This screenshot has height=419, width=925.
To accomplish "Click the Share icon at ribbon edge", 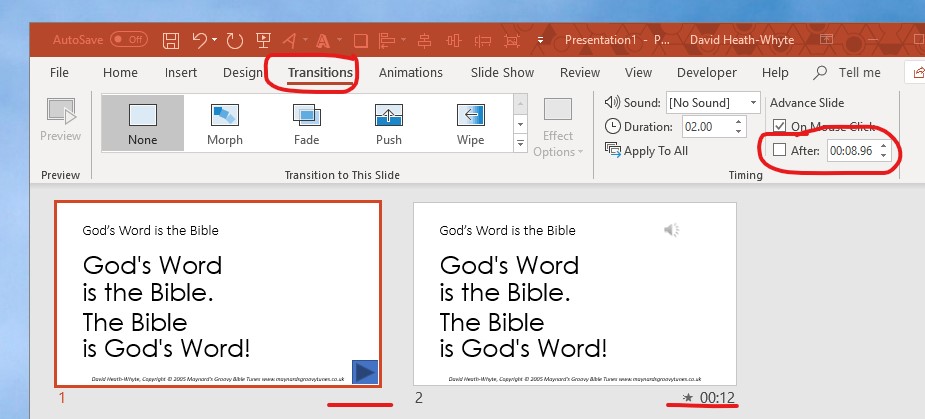I will [919, 73].
